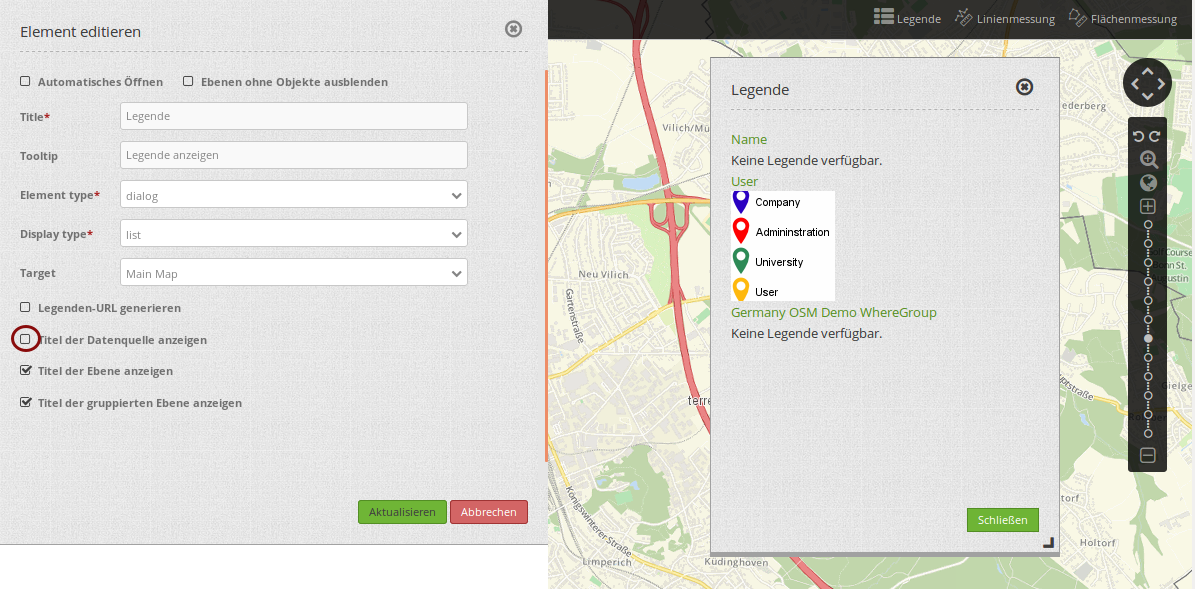The width and height of the screenshot is (1197, 589).
Task: Open the Target dropdown
Action: 293,273
